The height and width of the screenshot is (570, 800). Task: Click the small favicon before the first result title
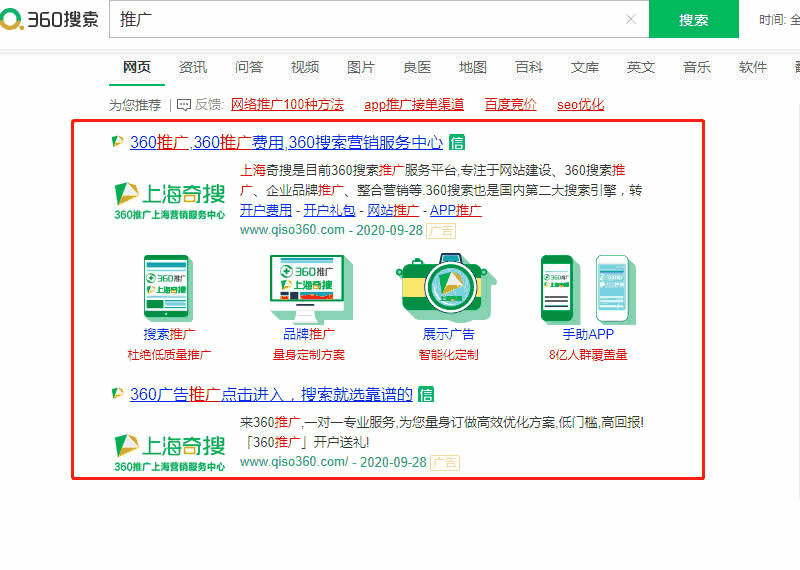pyautogui.click(x=117, y=141)
